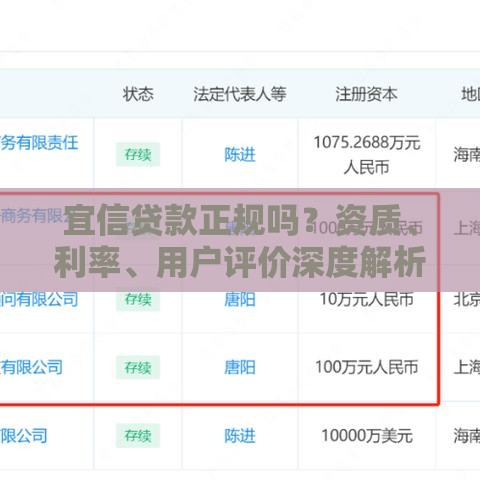Screen dimensions: 480x480
Task: Select the 10000万美元 capital cell
Action: pyautogui.click(x=367, y=435)
